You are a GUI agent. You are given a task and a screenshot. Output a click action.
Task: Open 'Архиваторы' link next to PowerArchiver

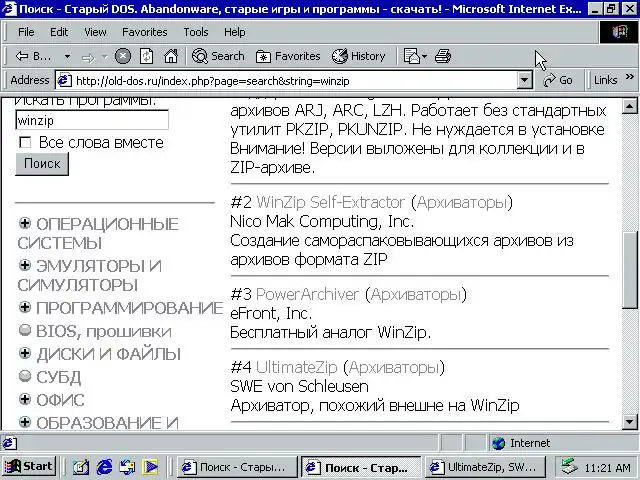pos(416,294)
